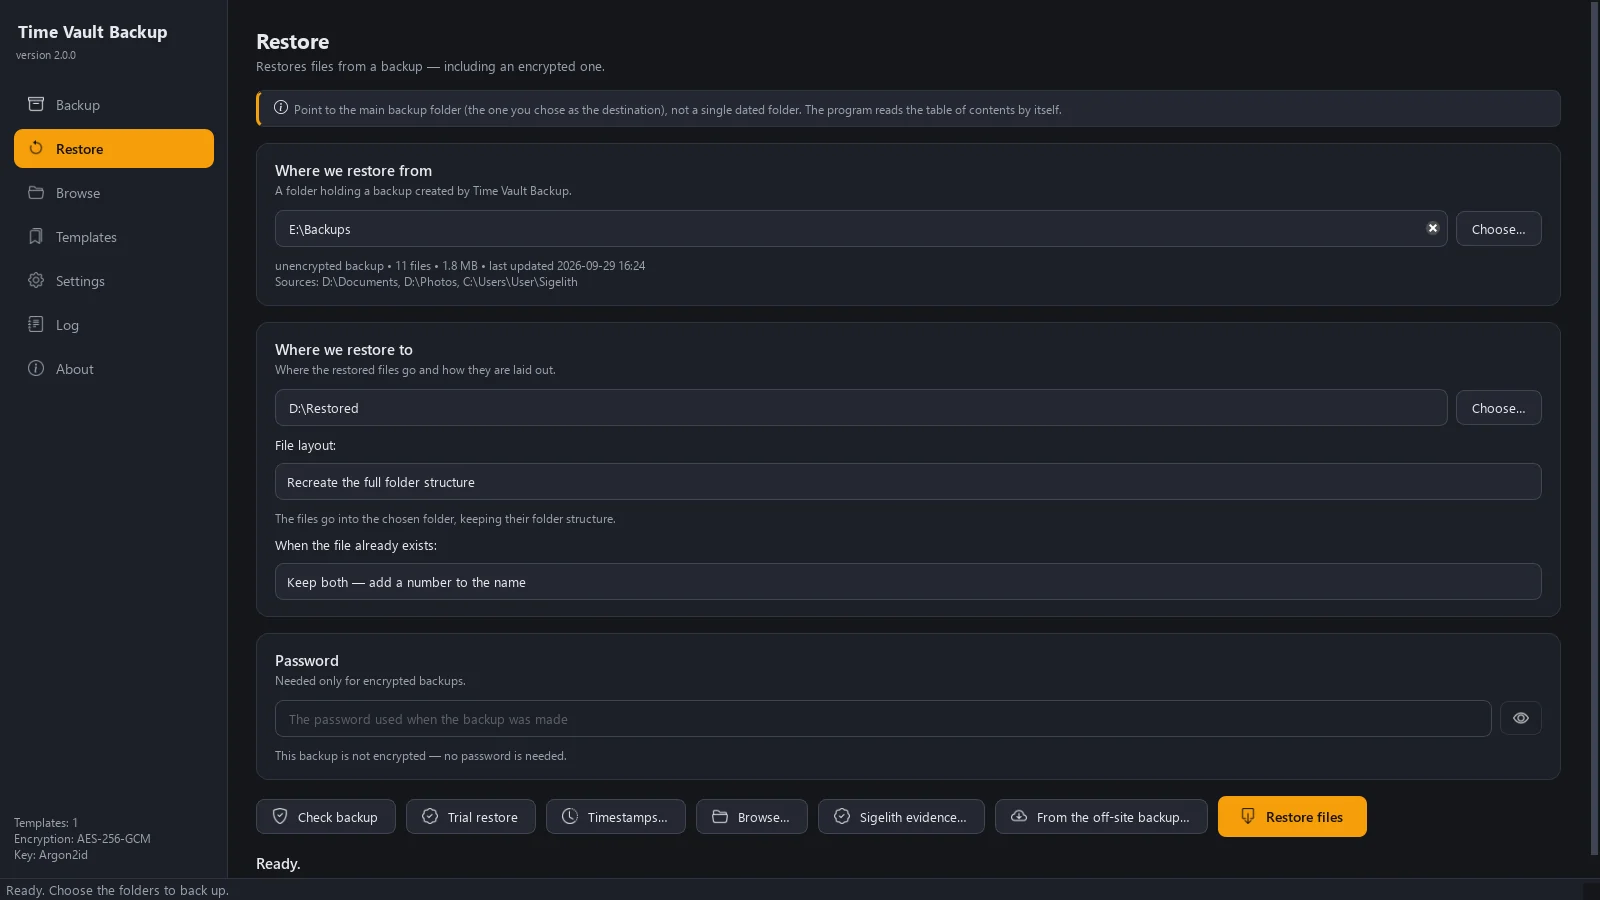Screen dimensions: 1600x900
Task: Open the About page in the sidebar
Action: point(114,369)
